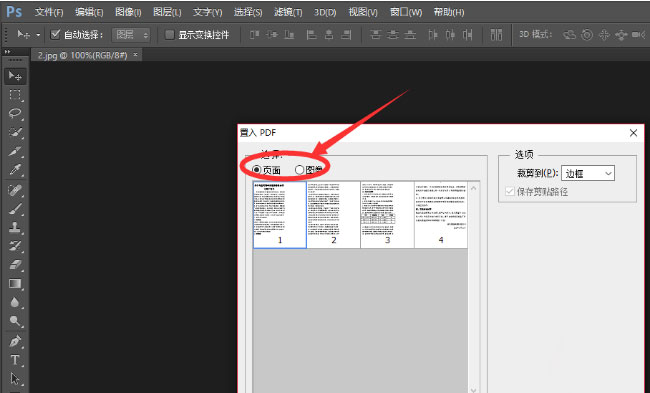Click 3D rotate mode icon
The height and width of the screenshot is (393, 650).
click(x=570, y=35)
